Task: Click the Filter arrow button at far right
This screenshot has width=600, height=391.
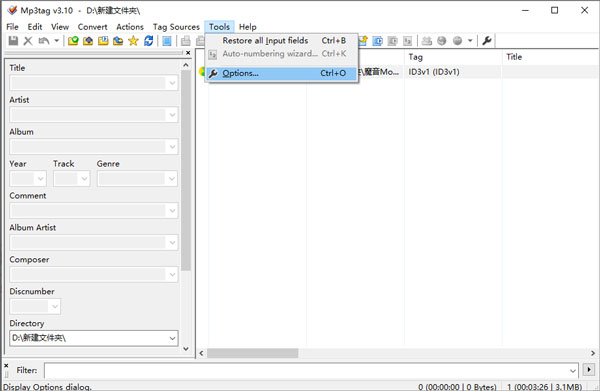Action: pos(589,370)
